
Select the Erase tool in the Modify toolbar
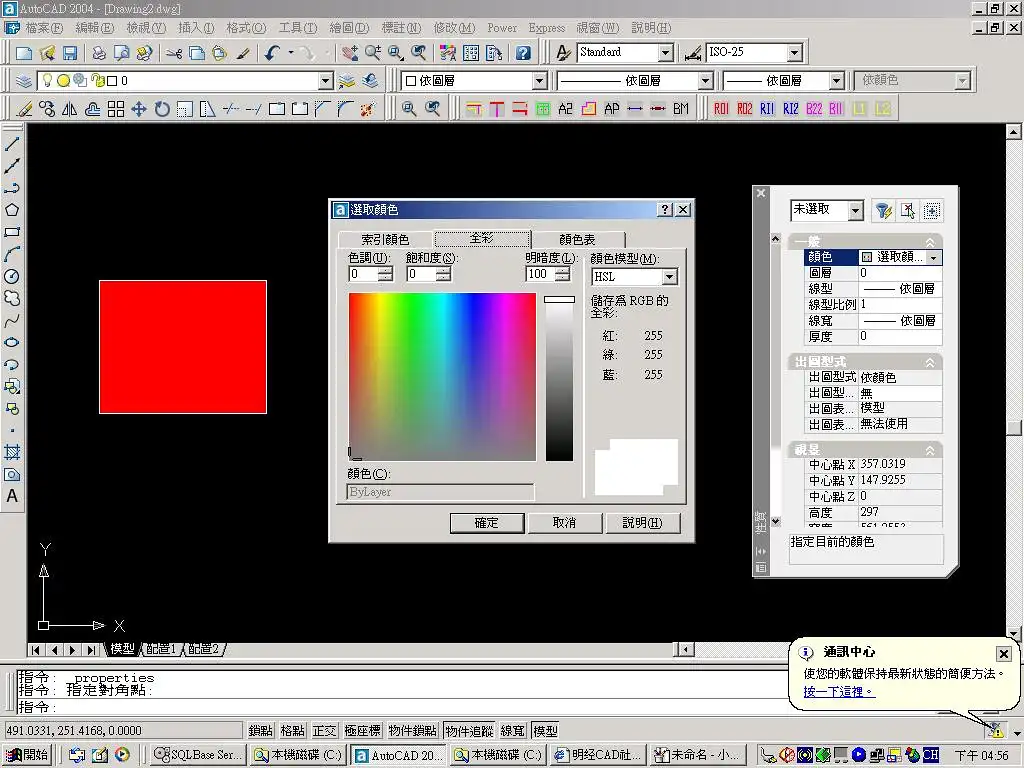point(24,109)
